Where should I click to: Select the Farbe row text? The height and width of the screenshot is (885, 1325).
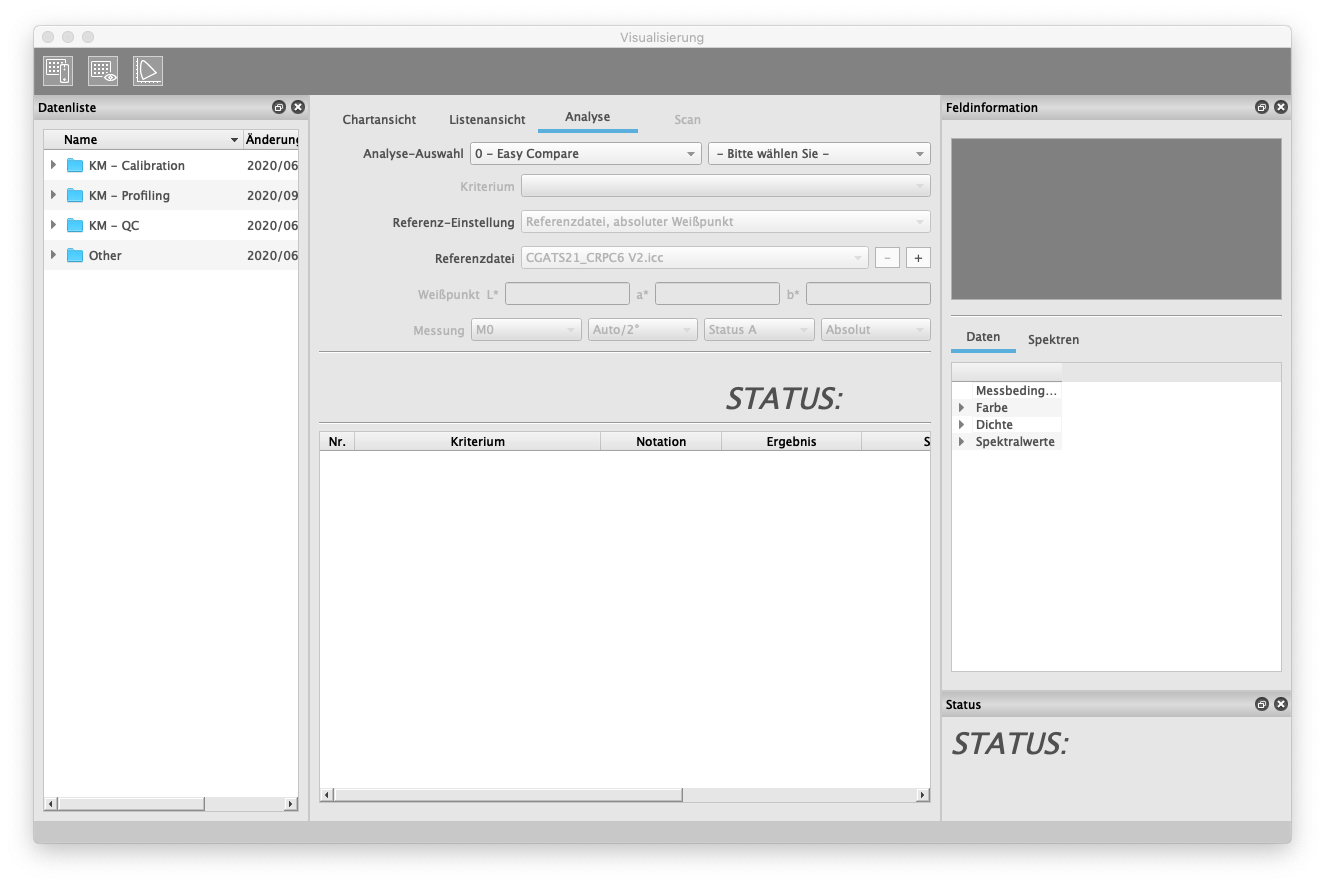[x=991, y=408]
